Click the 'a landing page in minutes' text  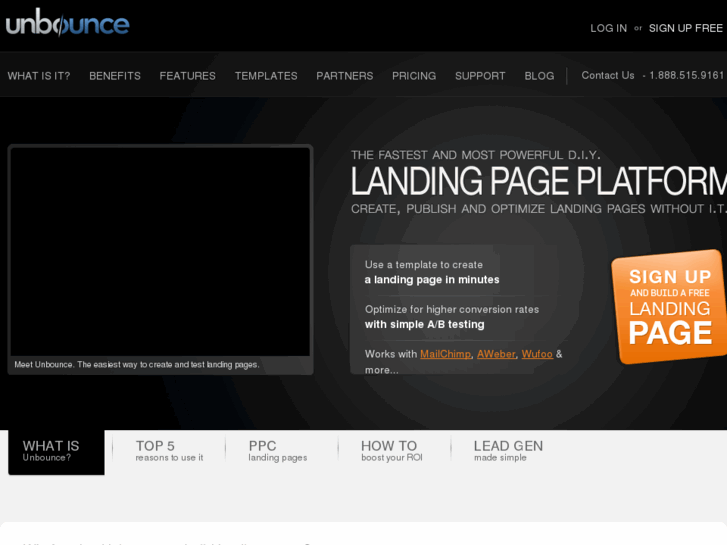[432, 280]
